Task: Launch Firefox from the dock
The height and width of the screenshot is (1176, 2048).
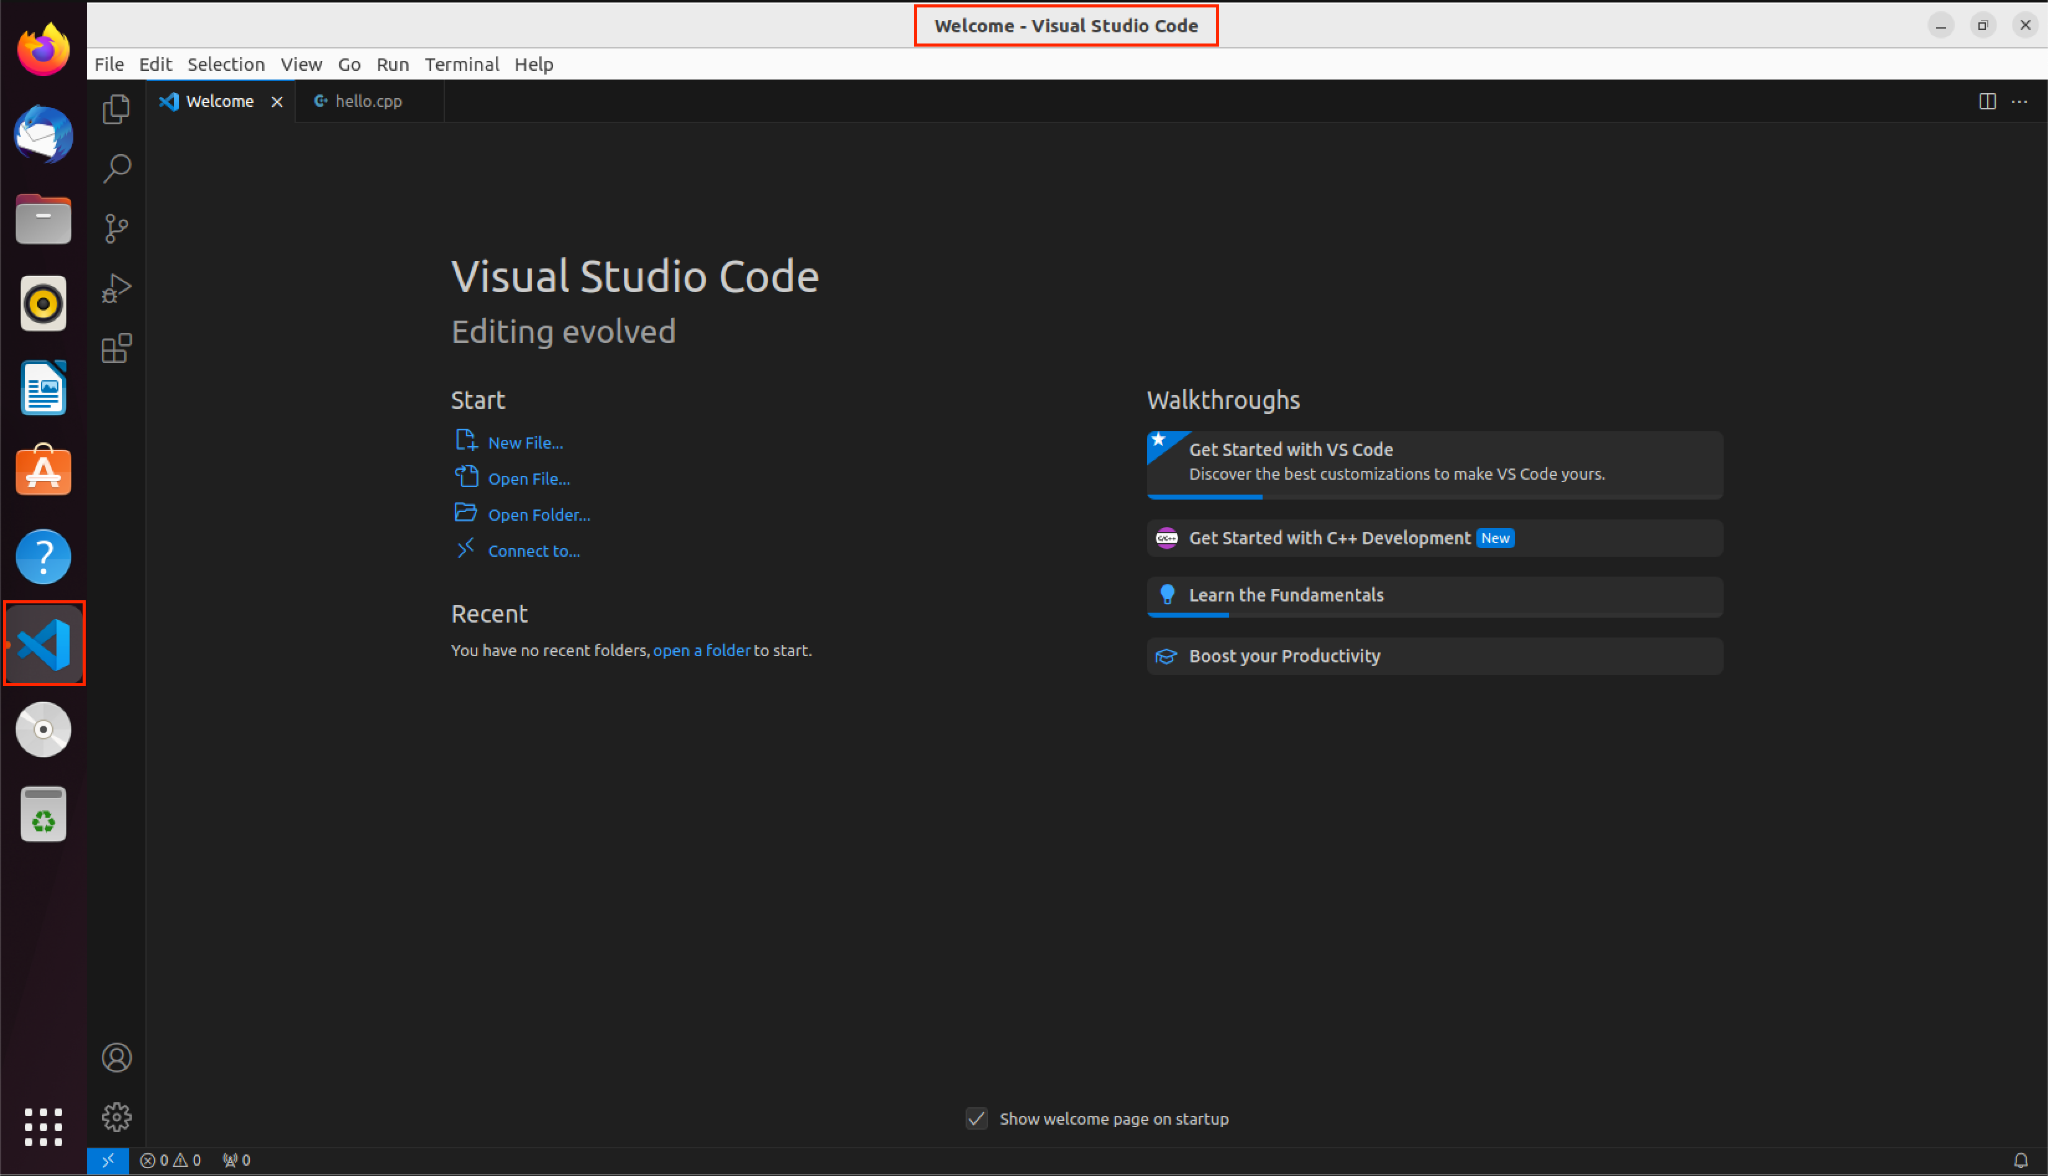Action: tap(43, 49)
